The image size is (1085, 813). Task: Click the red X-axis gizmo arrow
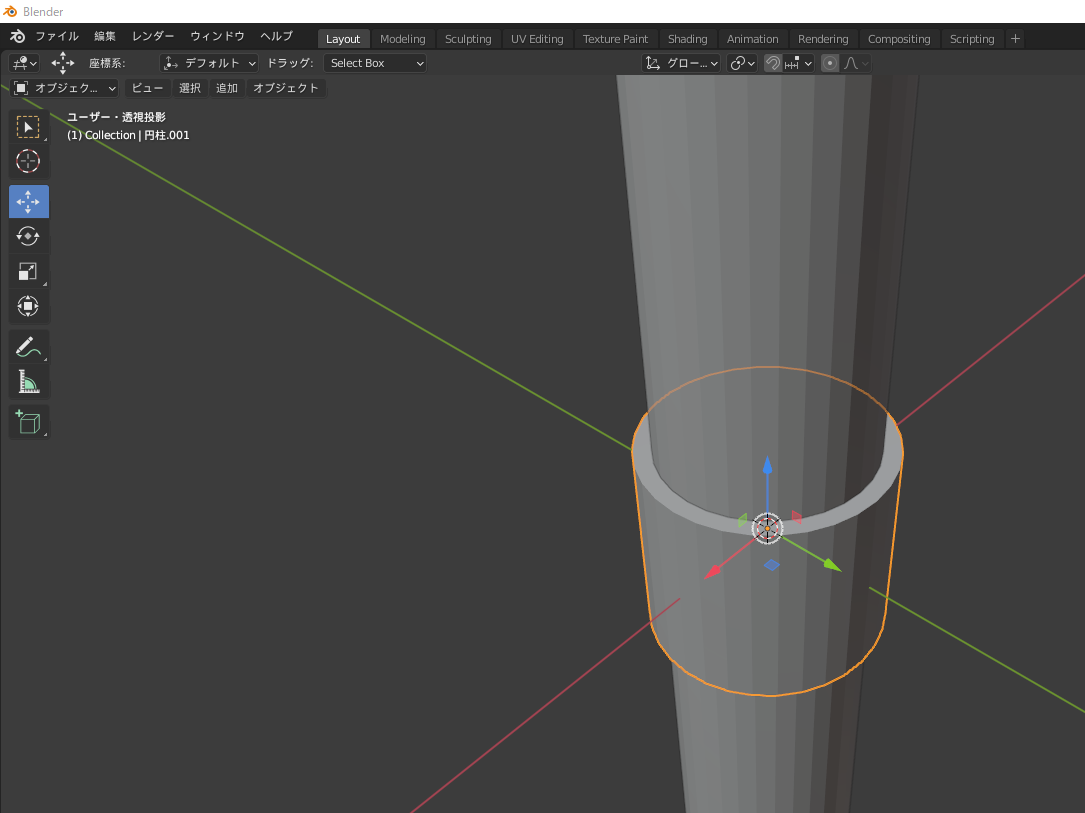coord(713,572)
